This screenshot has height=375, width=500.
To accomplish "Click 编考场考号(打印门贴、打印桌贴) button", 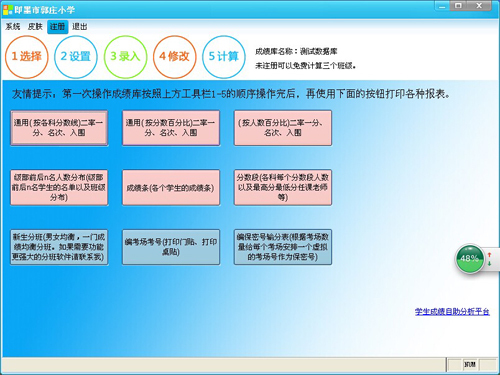I will (x=171, y=247).
